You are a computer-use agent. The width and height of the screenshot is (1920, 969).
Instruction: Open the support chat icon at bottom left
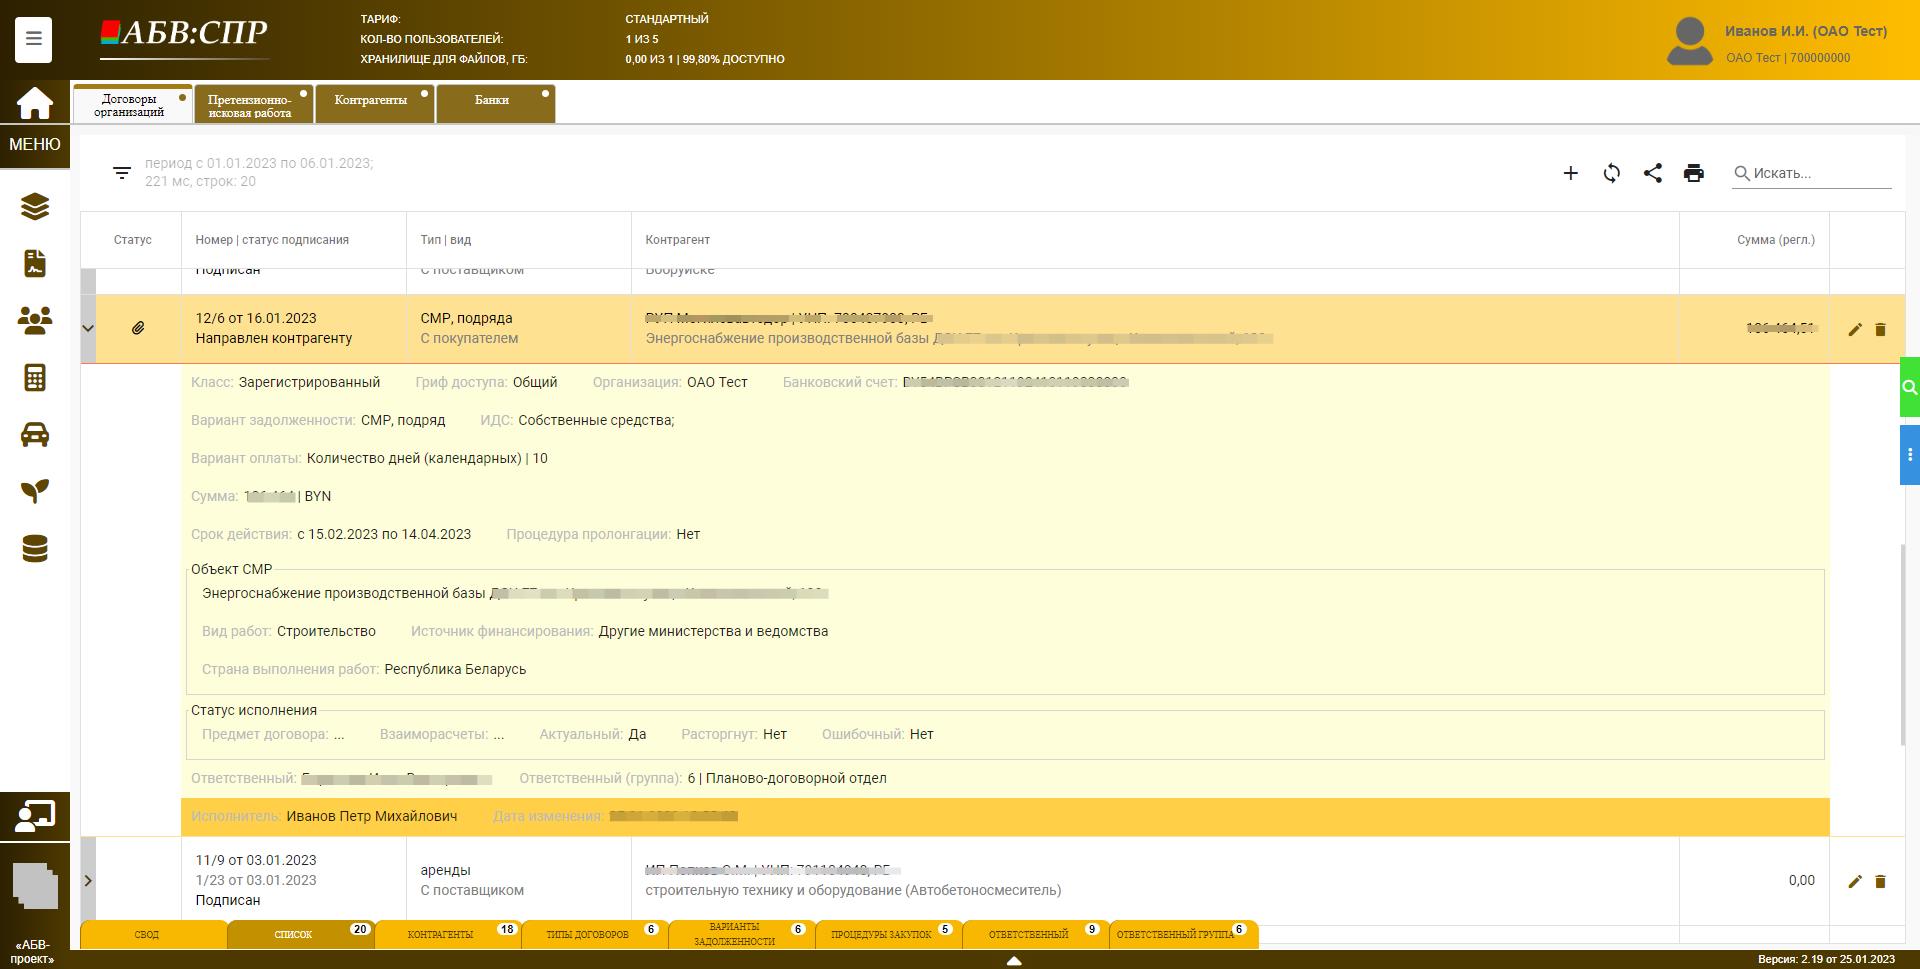(35, 815)
